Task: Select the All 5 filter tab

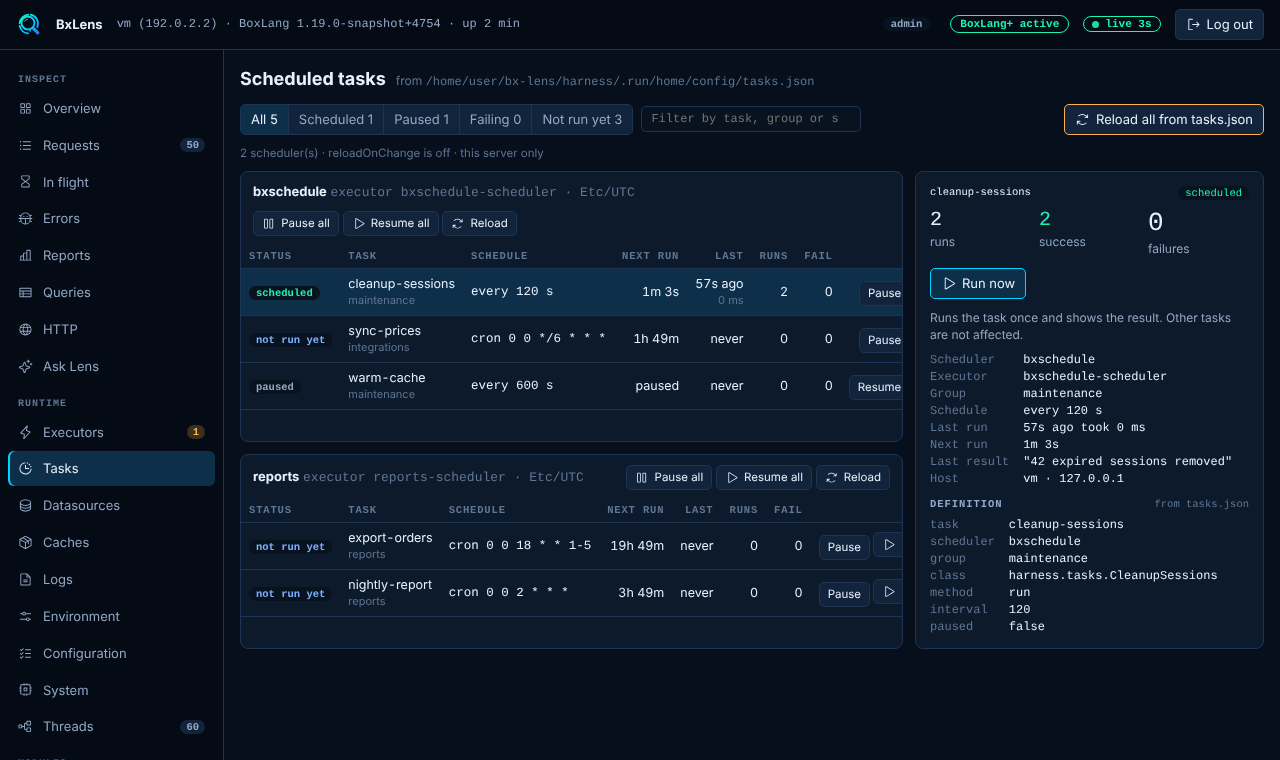Action: click(264, 119)
